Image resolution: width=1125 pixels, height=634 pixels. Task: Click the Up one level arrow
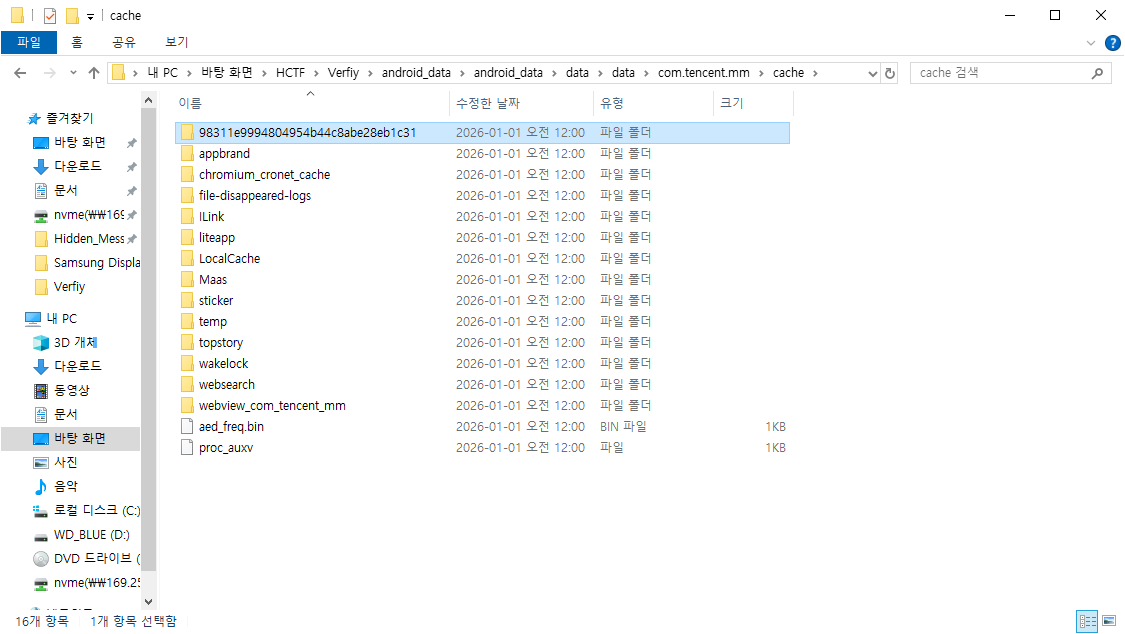coord(94,73)
